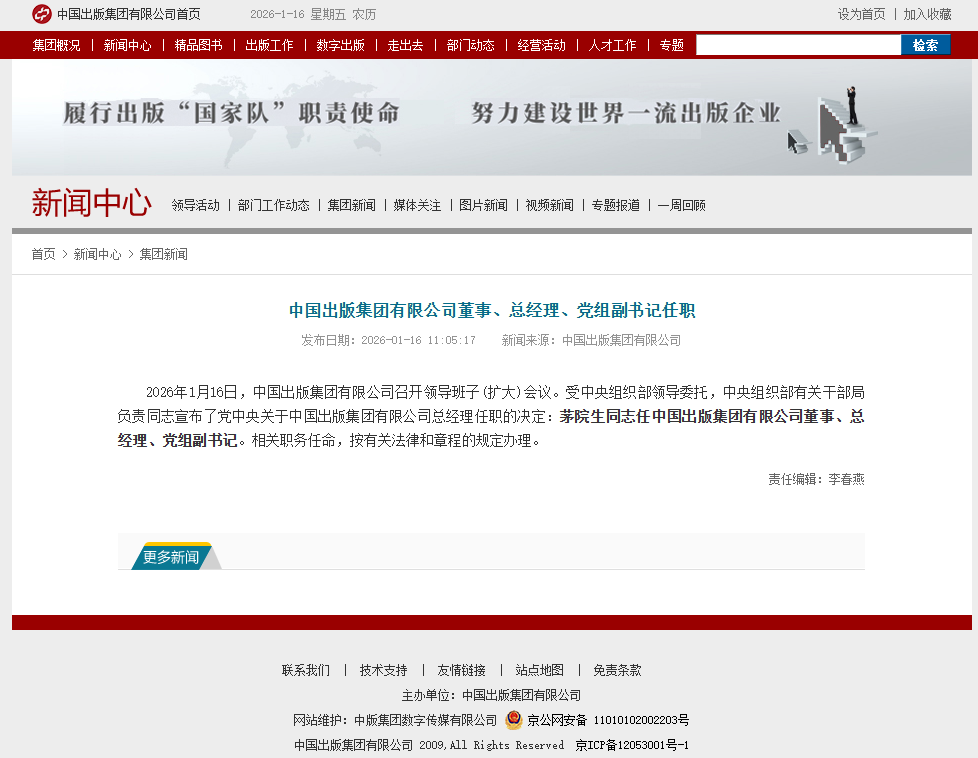Click the 检索 search button

925,45
